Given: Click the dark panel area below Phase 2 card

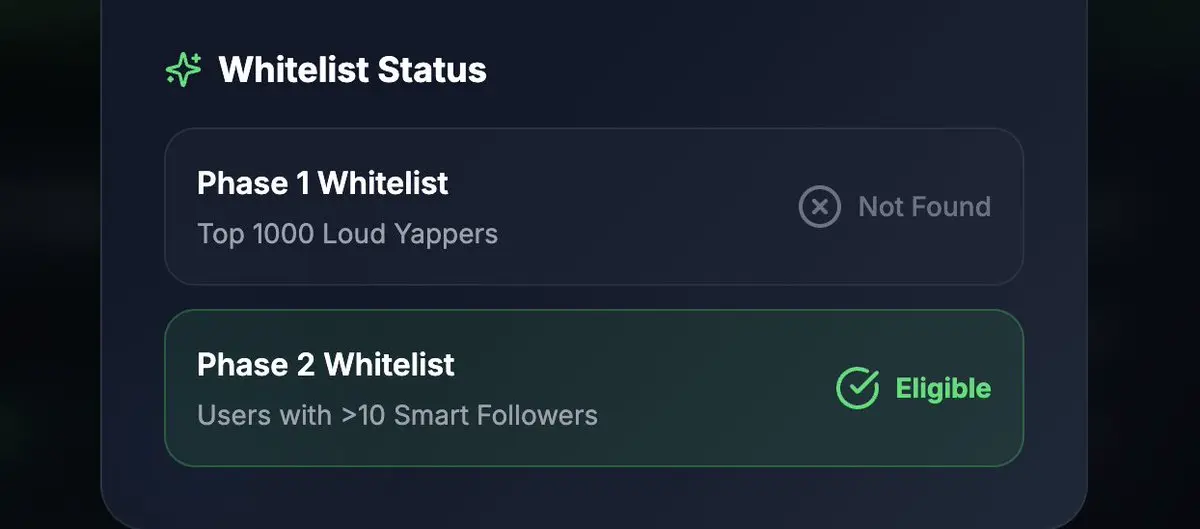Looking at the screenshot, I should point(594,495).
